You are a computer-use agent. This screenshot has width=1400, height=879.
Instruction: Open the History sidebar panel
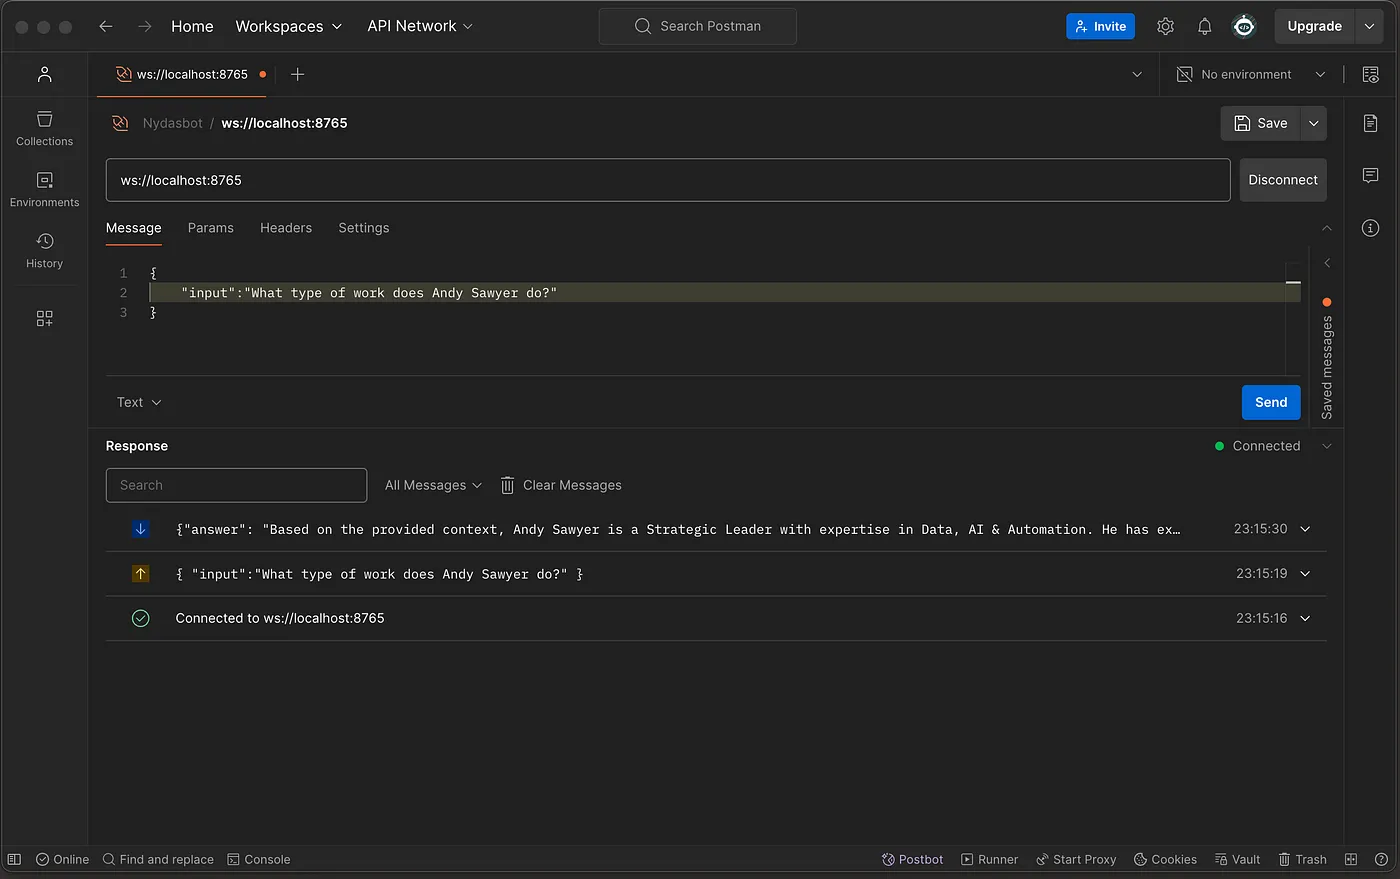[x=44, y=250]
